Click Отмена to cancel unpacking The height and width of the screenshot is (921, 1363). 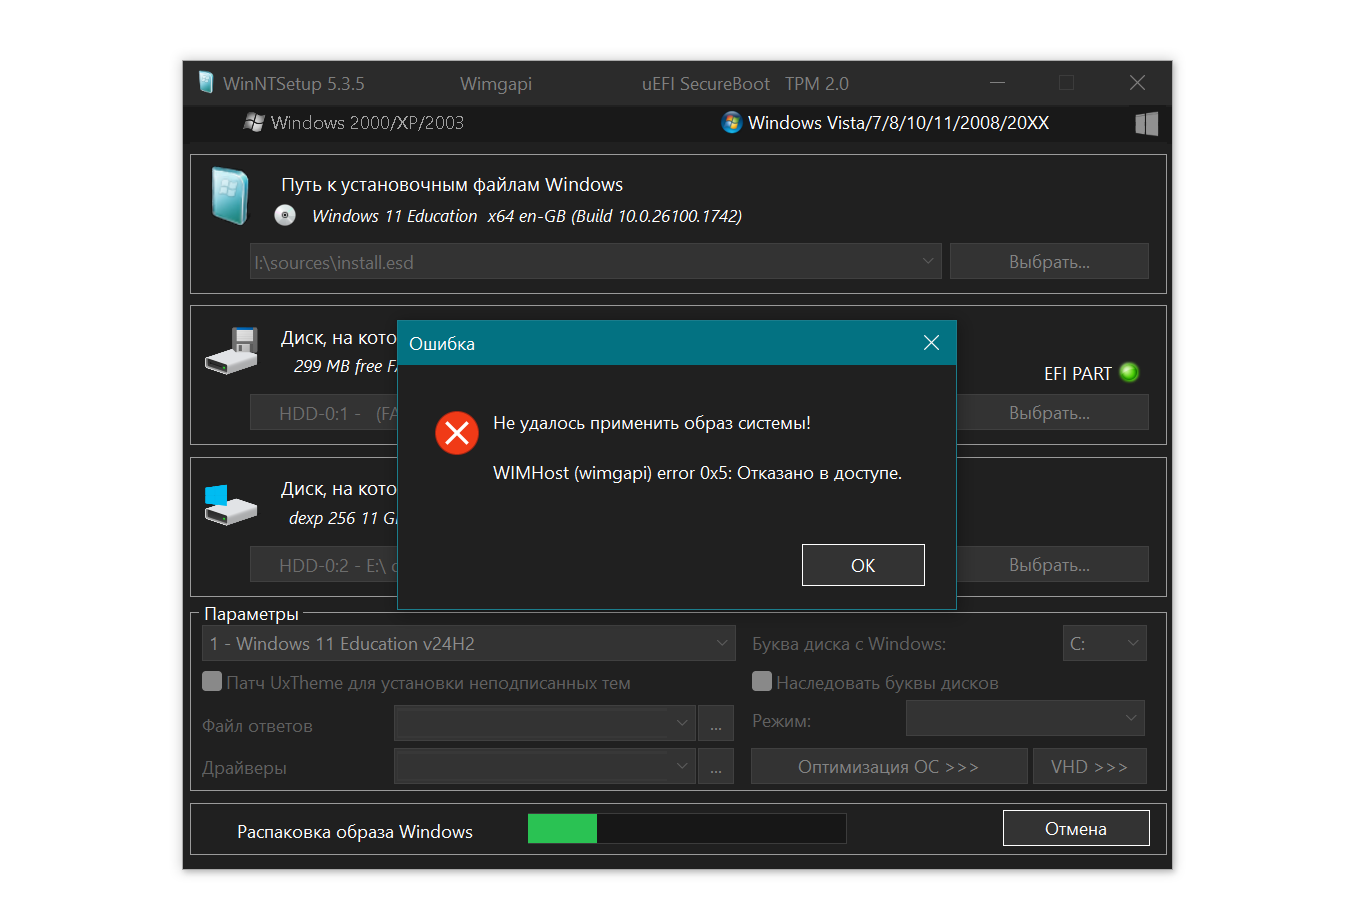click(x=1076, y=829)
